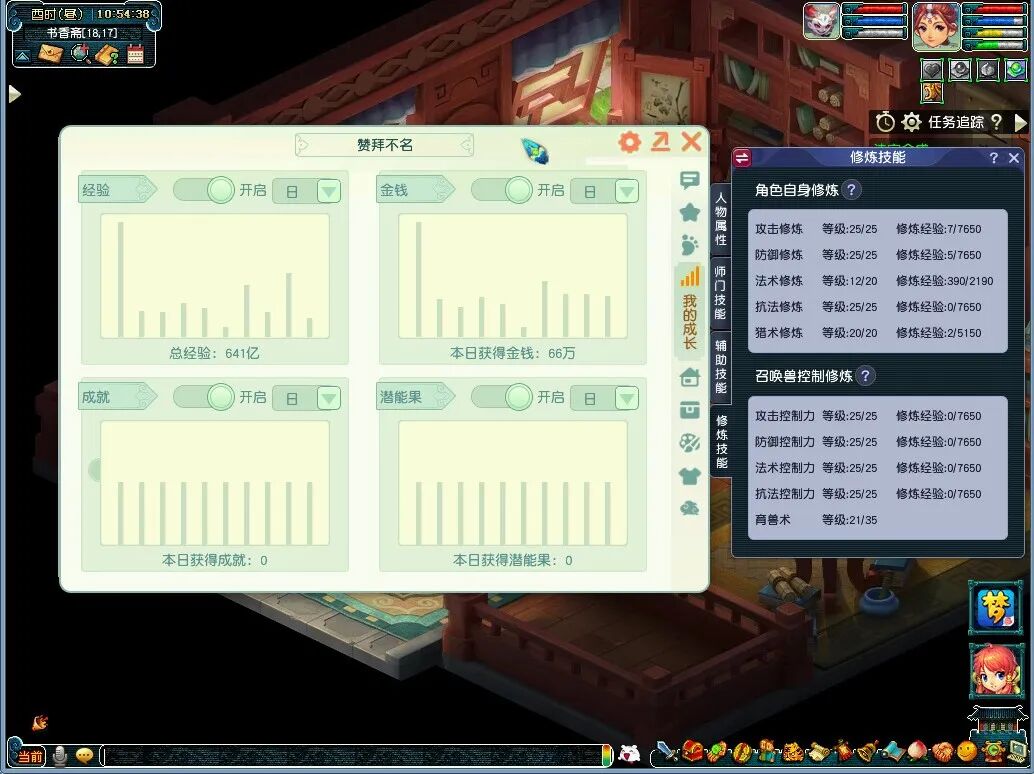Switch to the 师门技能 tab
The image size is (1034, 774).
pyautogui.click(x=721, y=293)
